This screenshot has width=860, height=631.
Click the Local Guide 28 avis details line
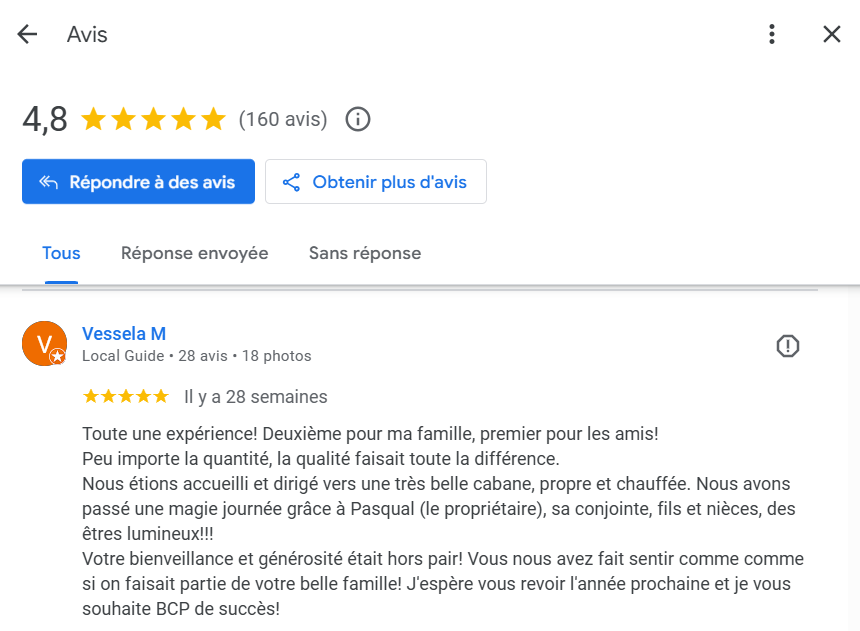point(196,356)
